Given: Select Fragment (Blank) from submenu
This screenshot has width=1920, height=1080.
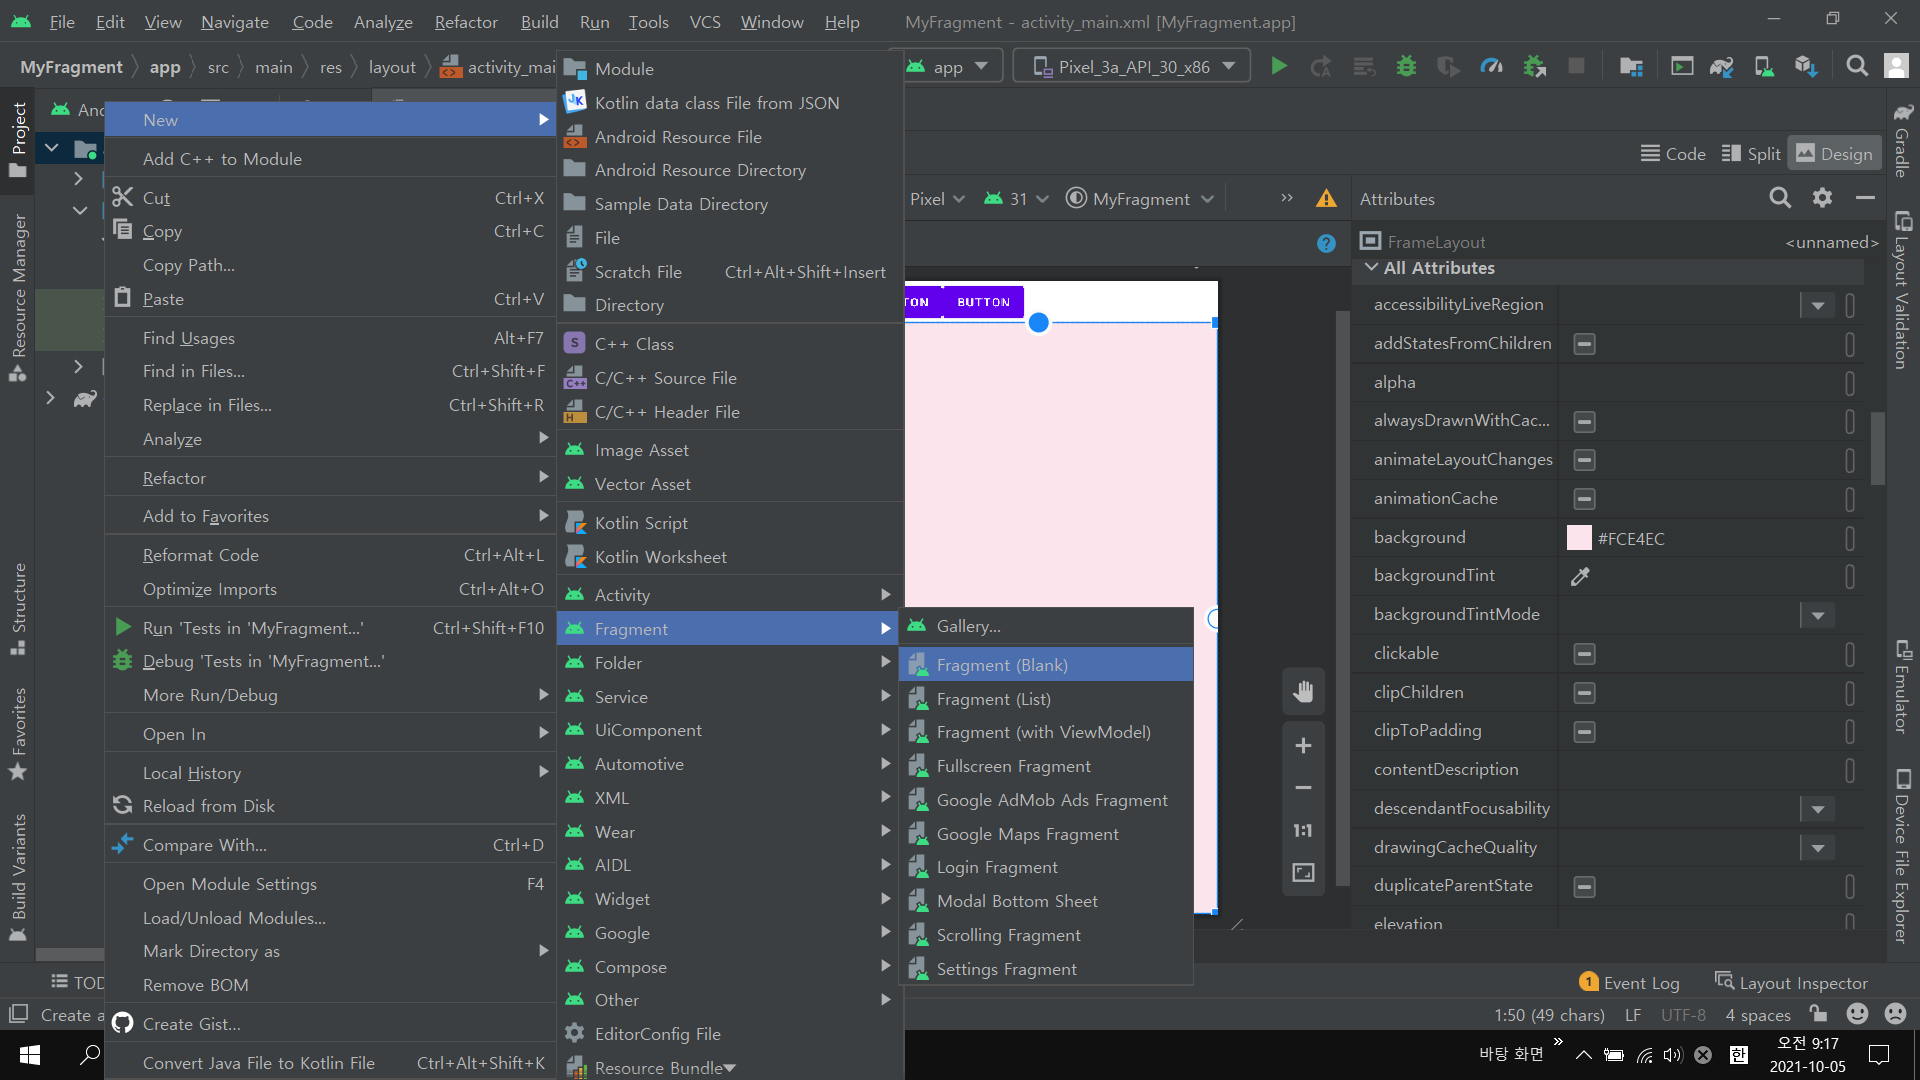Looking at the screenshot, I should tap(1046, 665).
